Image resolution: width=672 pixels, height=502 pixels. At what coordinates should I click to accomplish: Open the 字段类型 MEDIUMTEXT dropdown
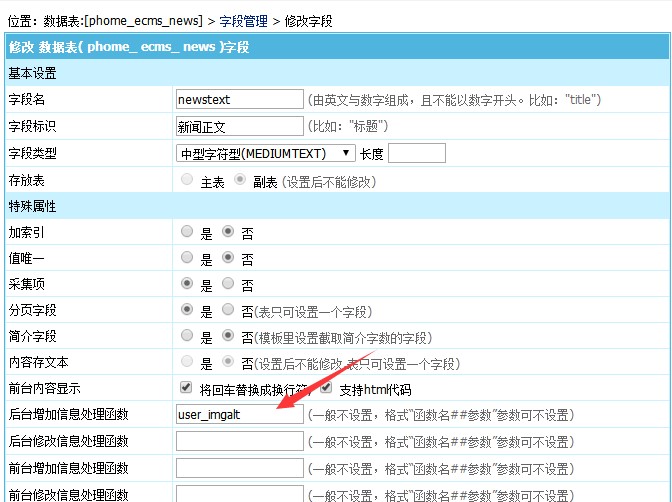click(x=266, y=153)
